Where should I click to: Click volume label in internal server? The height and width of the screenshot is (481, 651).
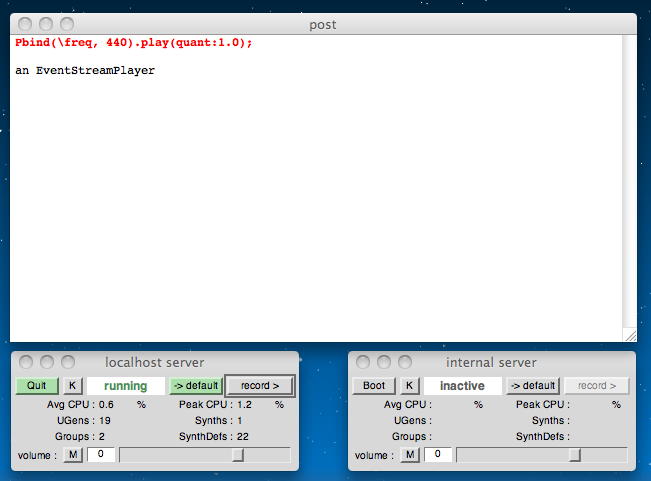point(374,455)
